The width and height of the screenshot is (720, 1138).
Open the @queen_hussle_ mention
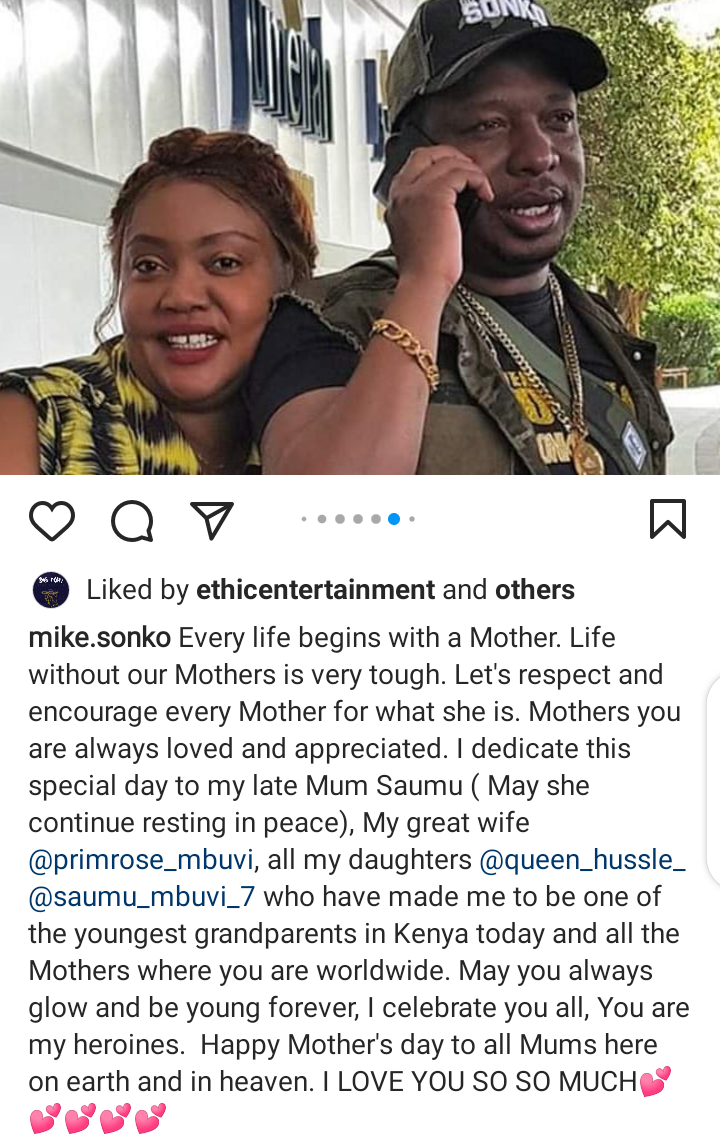582,860
